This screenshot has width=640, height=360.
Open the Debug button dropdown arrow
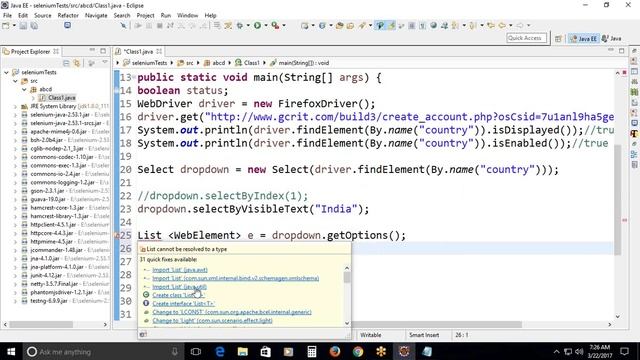(x=248, y=26)
